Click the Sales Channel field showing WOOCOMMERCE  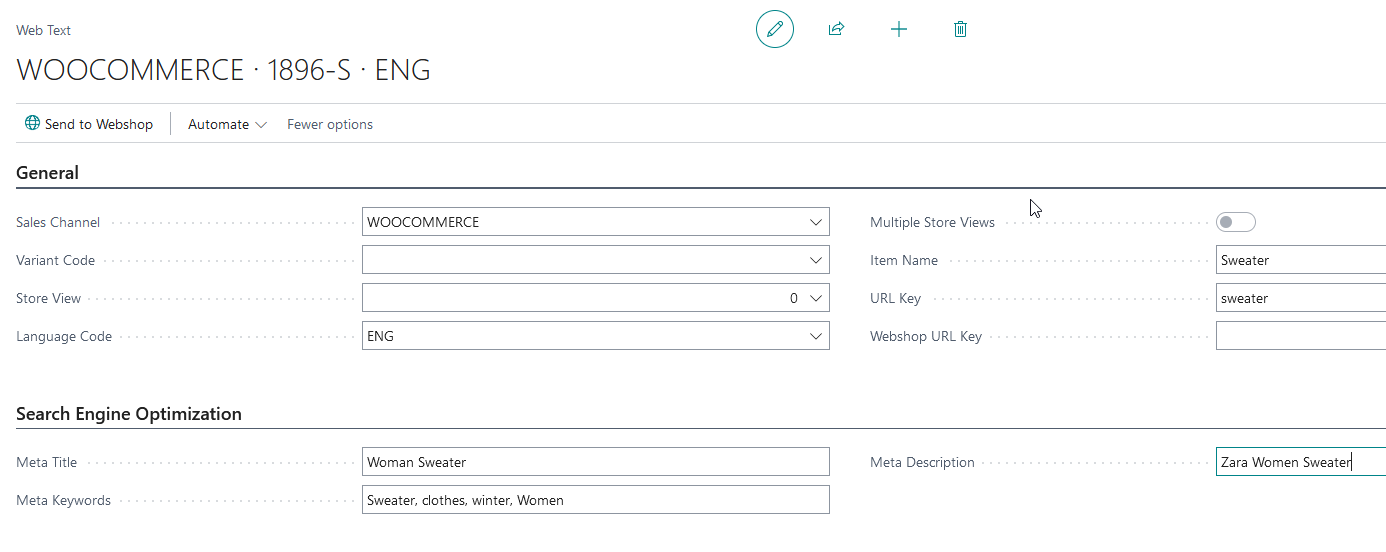595,222
